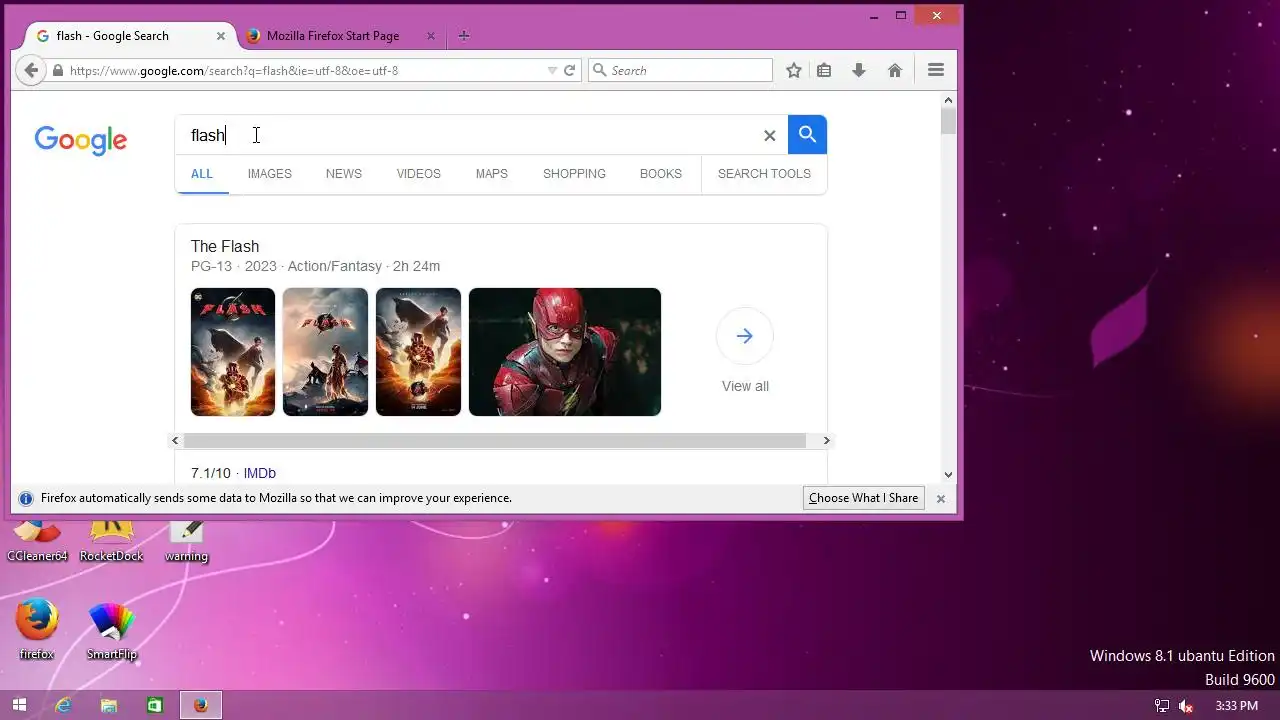
Task: Open the third Flash movie poster
Action: [418, 352]
